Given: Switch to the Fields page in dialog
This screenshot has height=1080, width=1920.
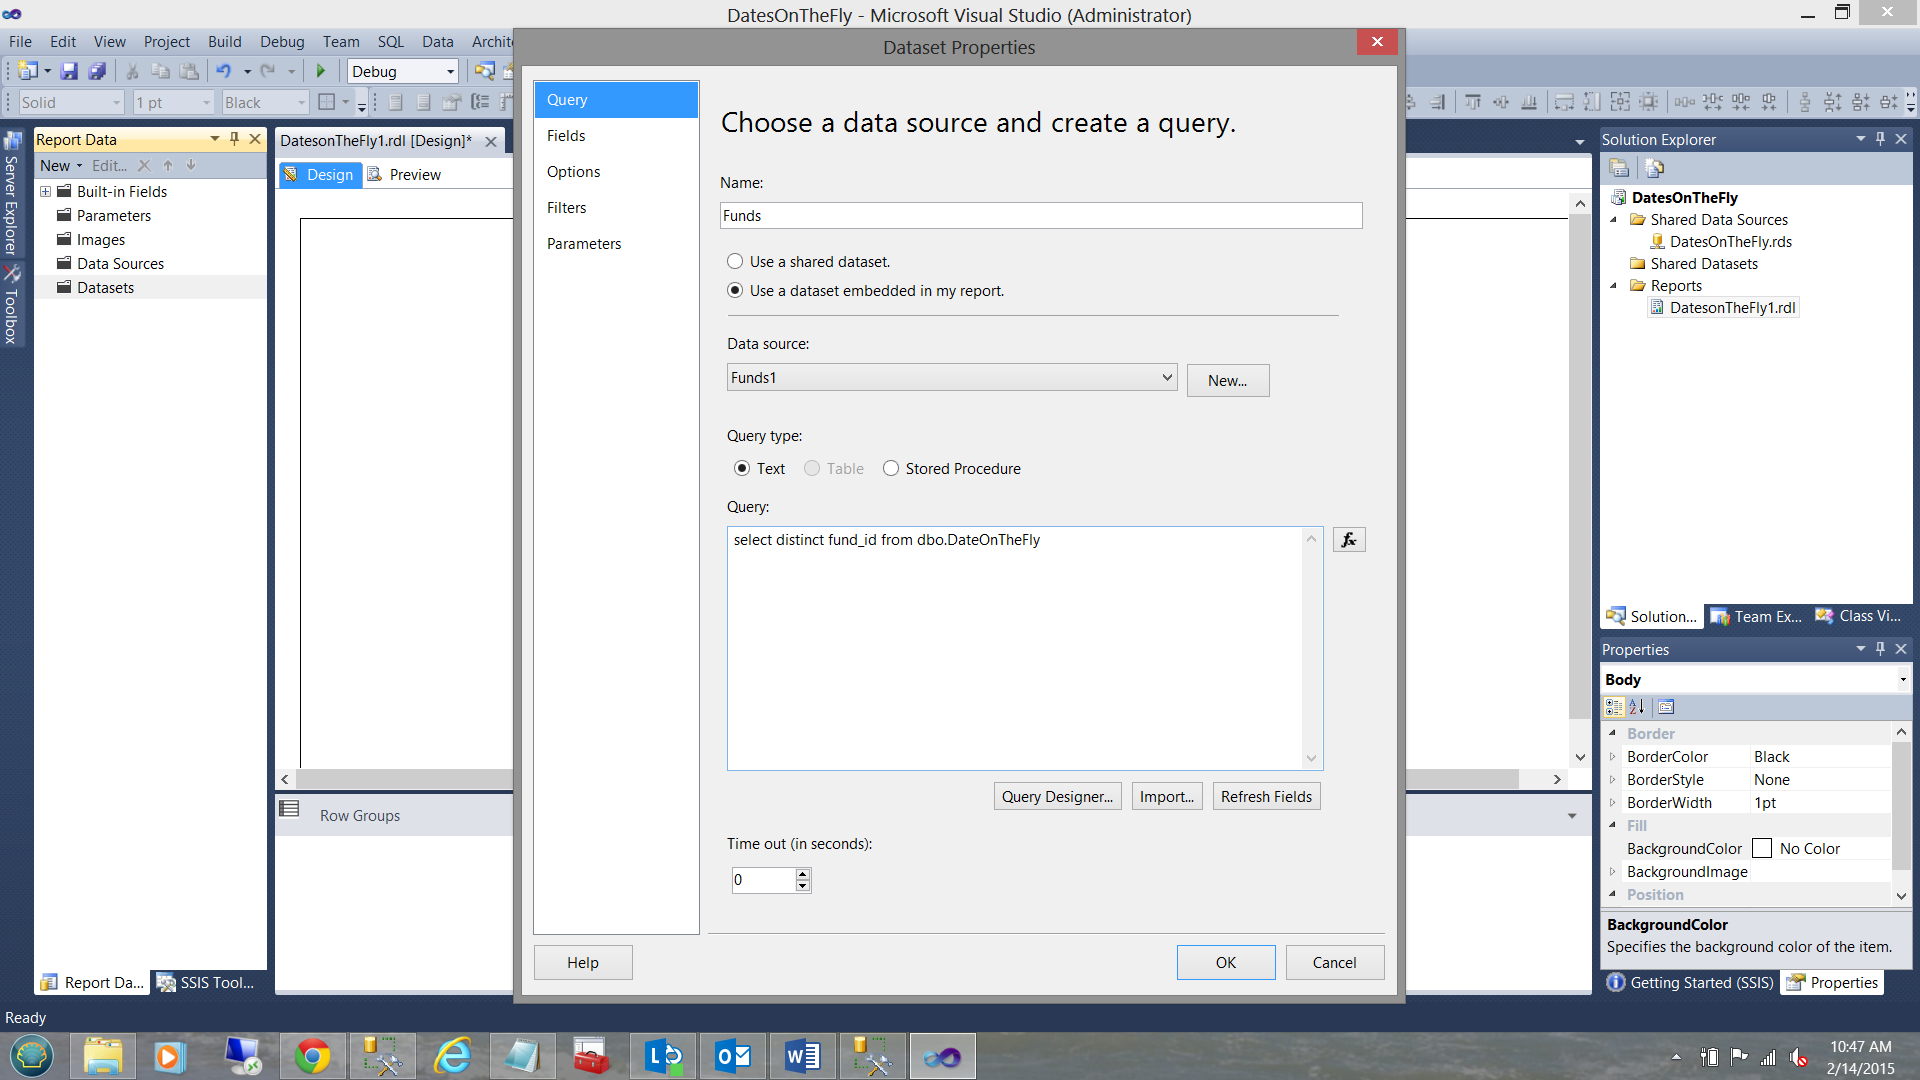Looking at the screenshot, I should (566, 136).
